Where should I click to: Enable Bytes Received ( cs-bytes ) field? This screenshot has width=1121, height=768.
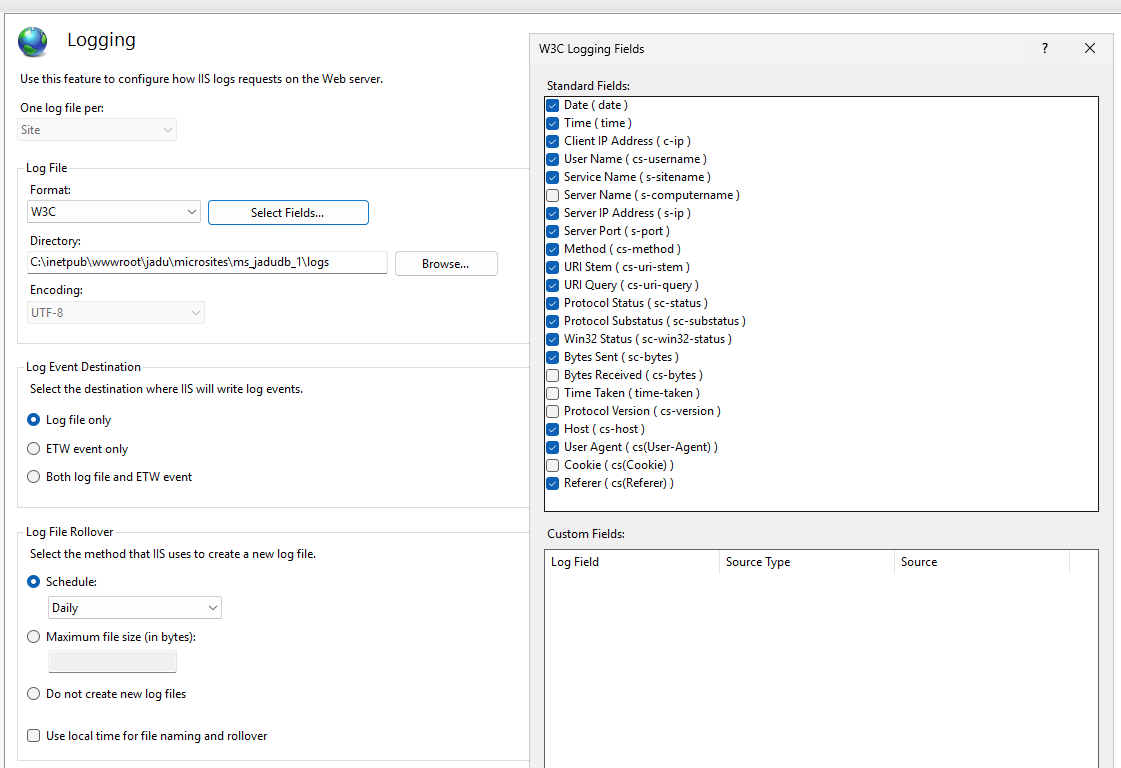click(553, 375)
